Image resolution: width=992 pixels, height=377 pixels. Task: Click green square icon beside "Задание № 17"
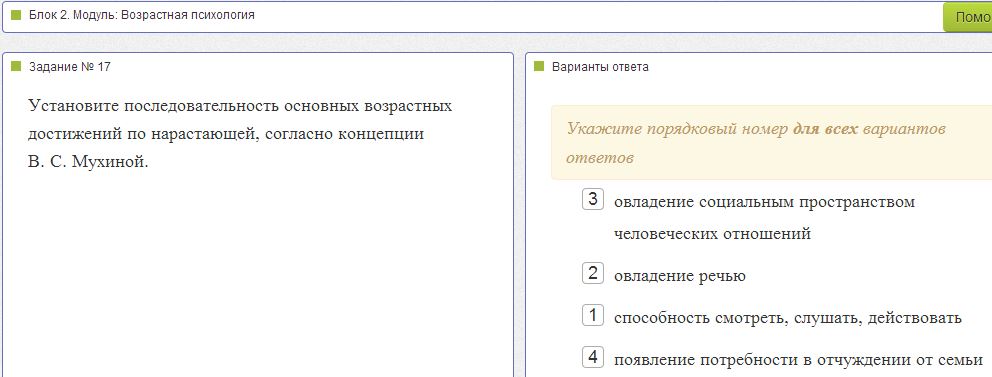point(16,66)
